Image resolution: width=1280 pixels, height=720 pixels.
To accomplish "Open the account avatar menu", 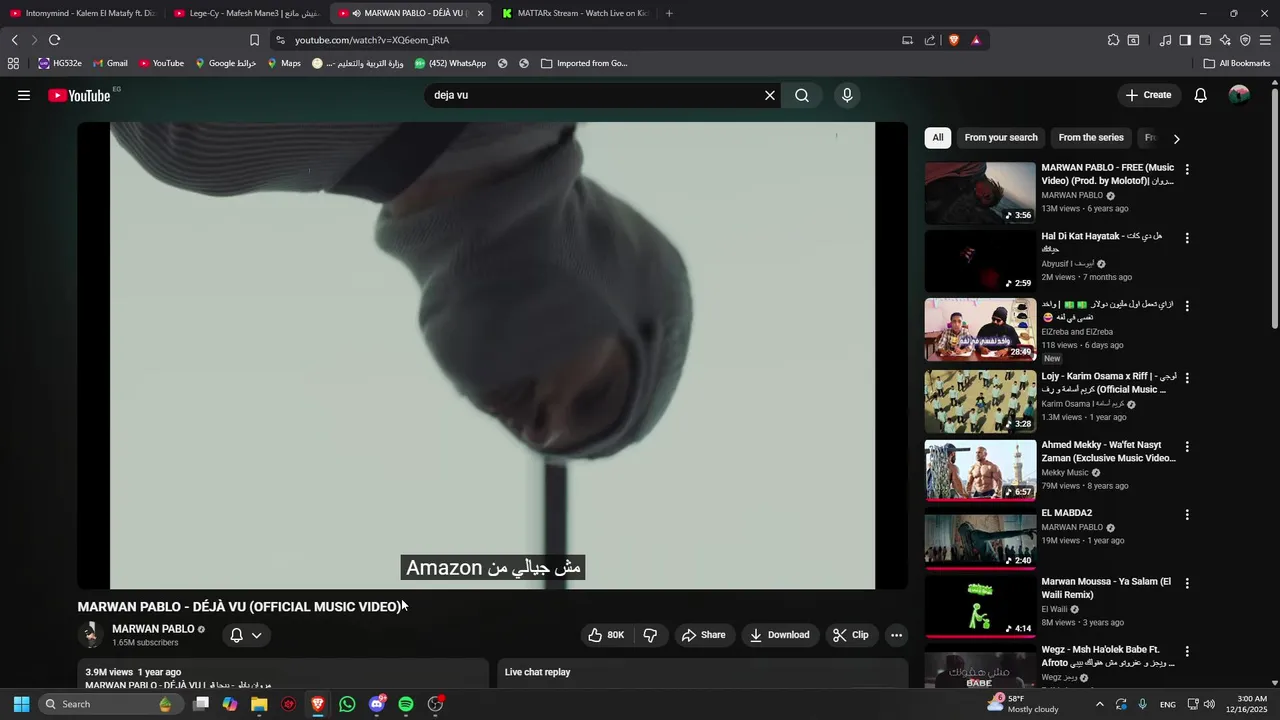I will coord(1239,95).
